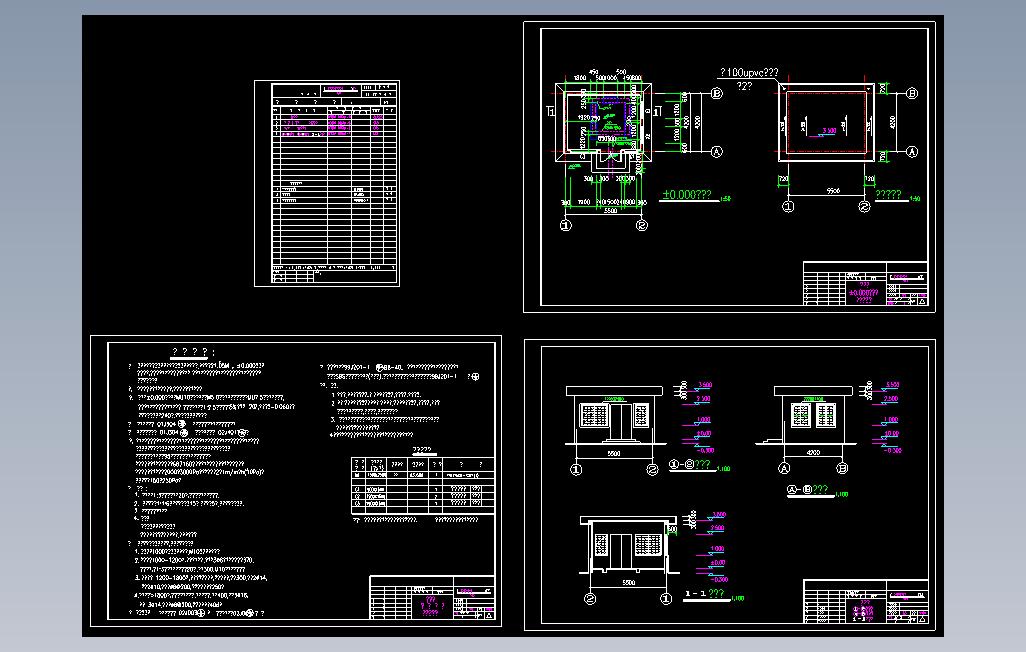The image size is (1026, 652).
Task: Select the title block of the elevation sheet
Action: [x=865, y=601]
